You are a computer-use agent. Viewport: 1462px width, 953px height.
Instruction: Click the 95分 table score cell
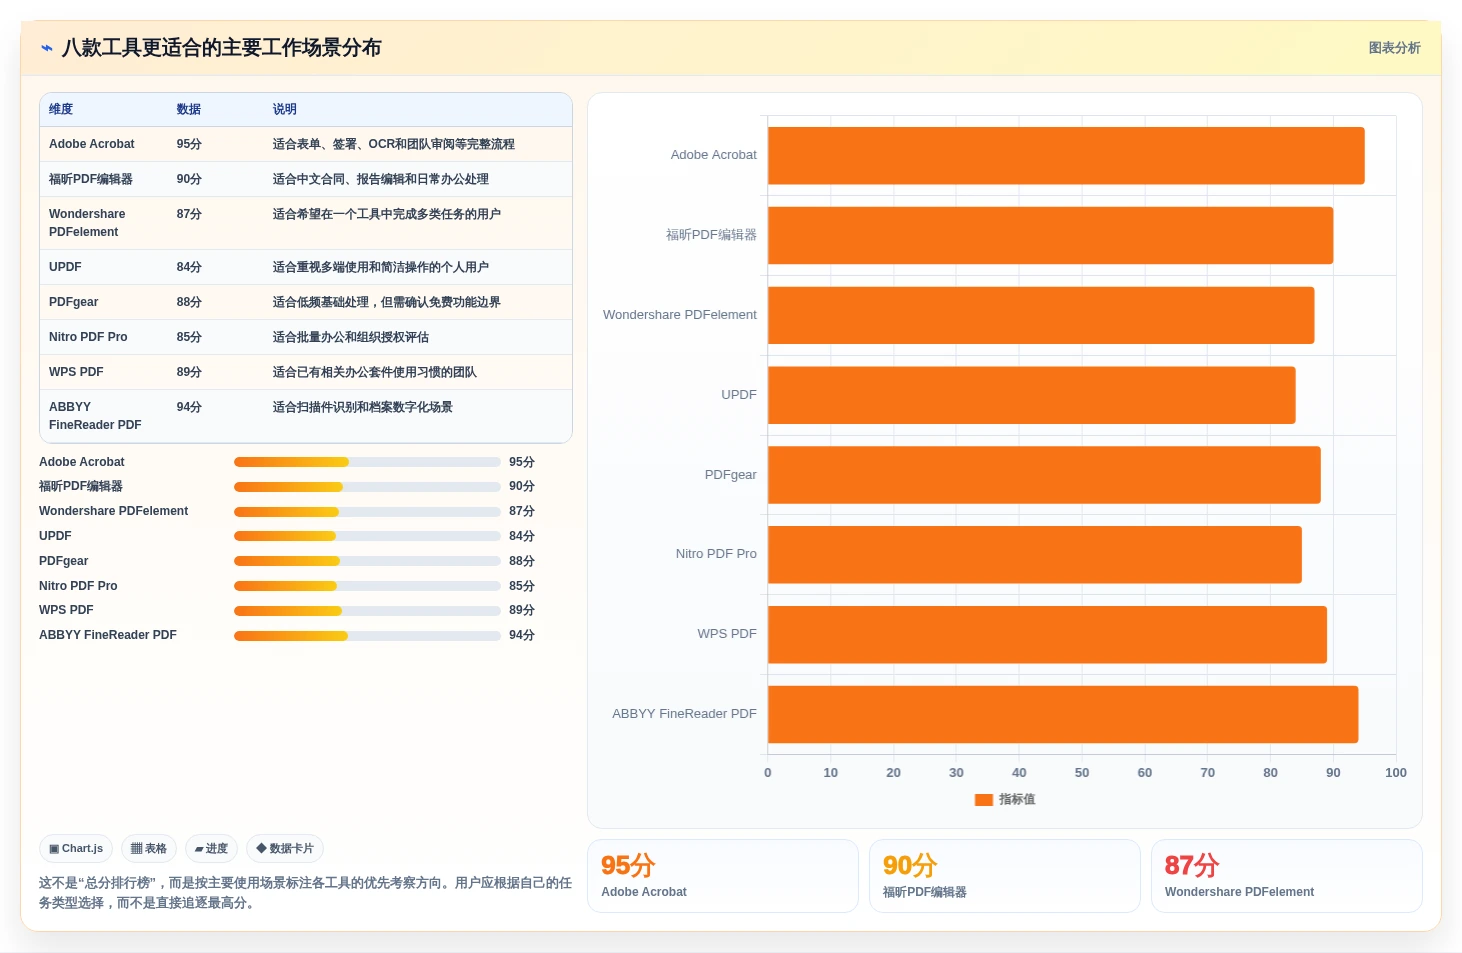(x=189, y=144)
